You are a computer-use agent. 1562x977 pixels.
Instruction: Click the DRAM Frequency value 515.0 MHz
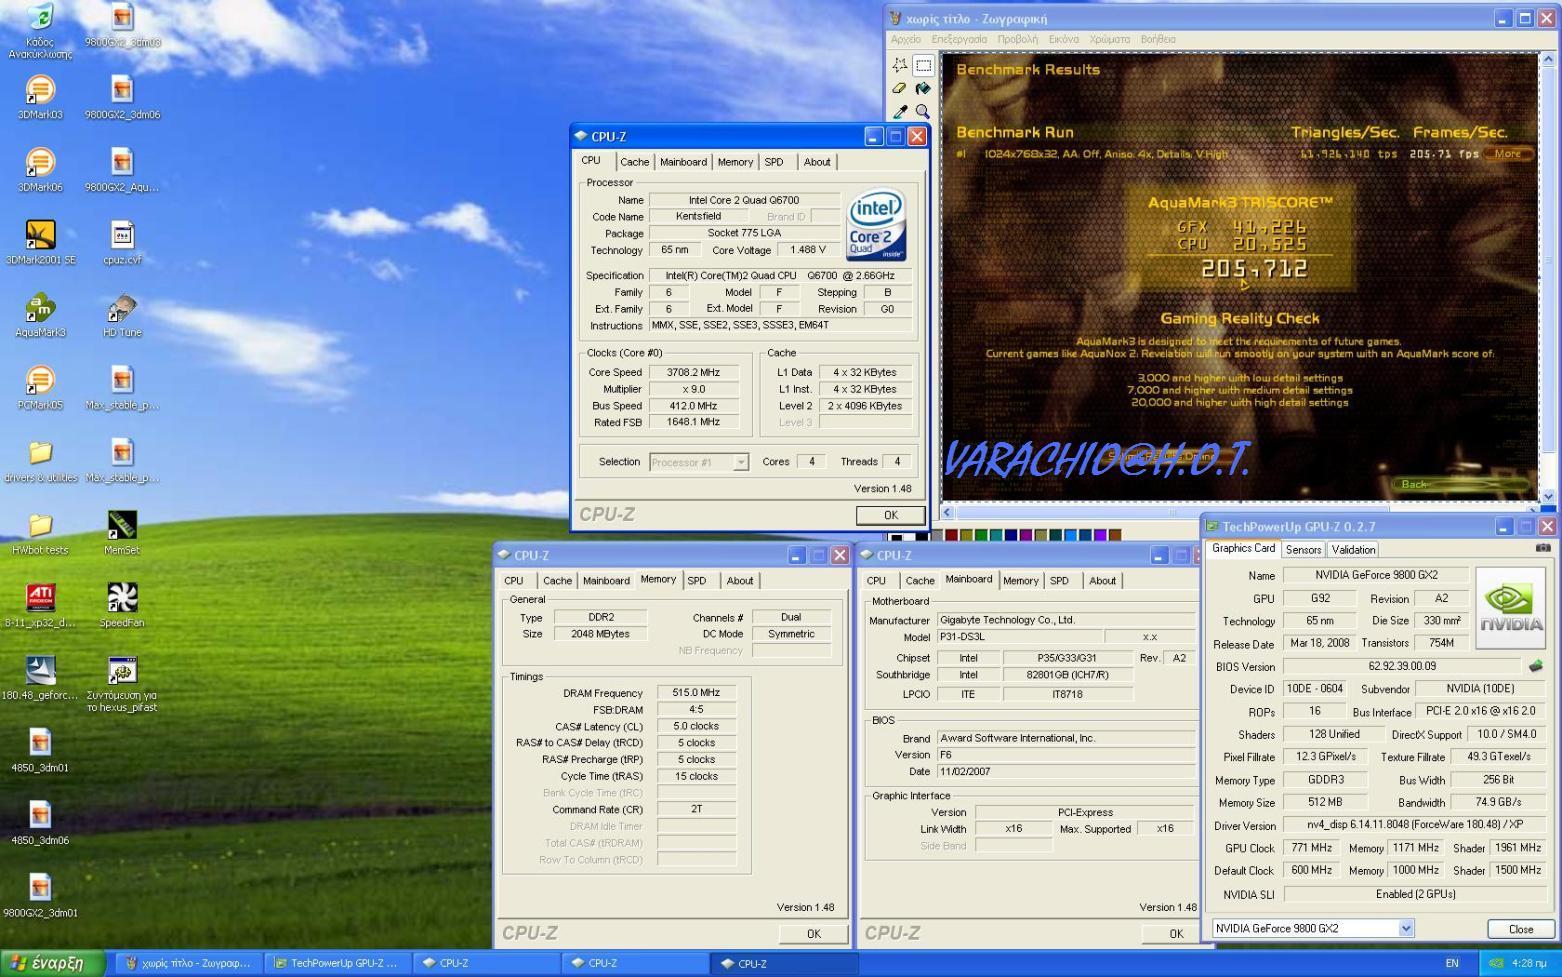tap(696, 693)
